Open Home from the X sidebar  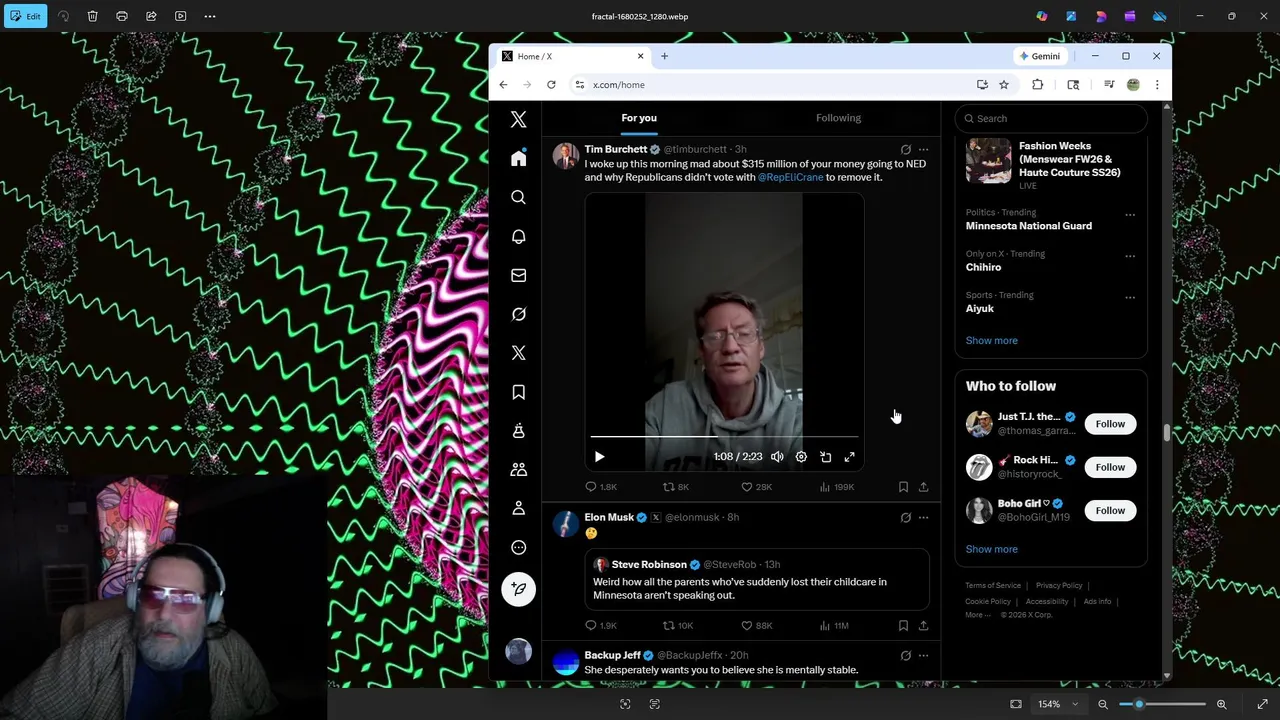click(518, 158)
